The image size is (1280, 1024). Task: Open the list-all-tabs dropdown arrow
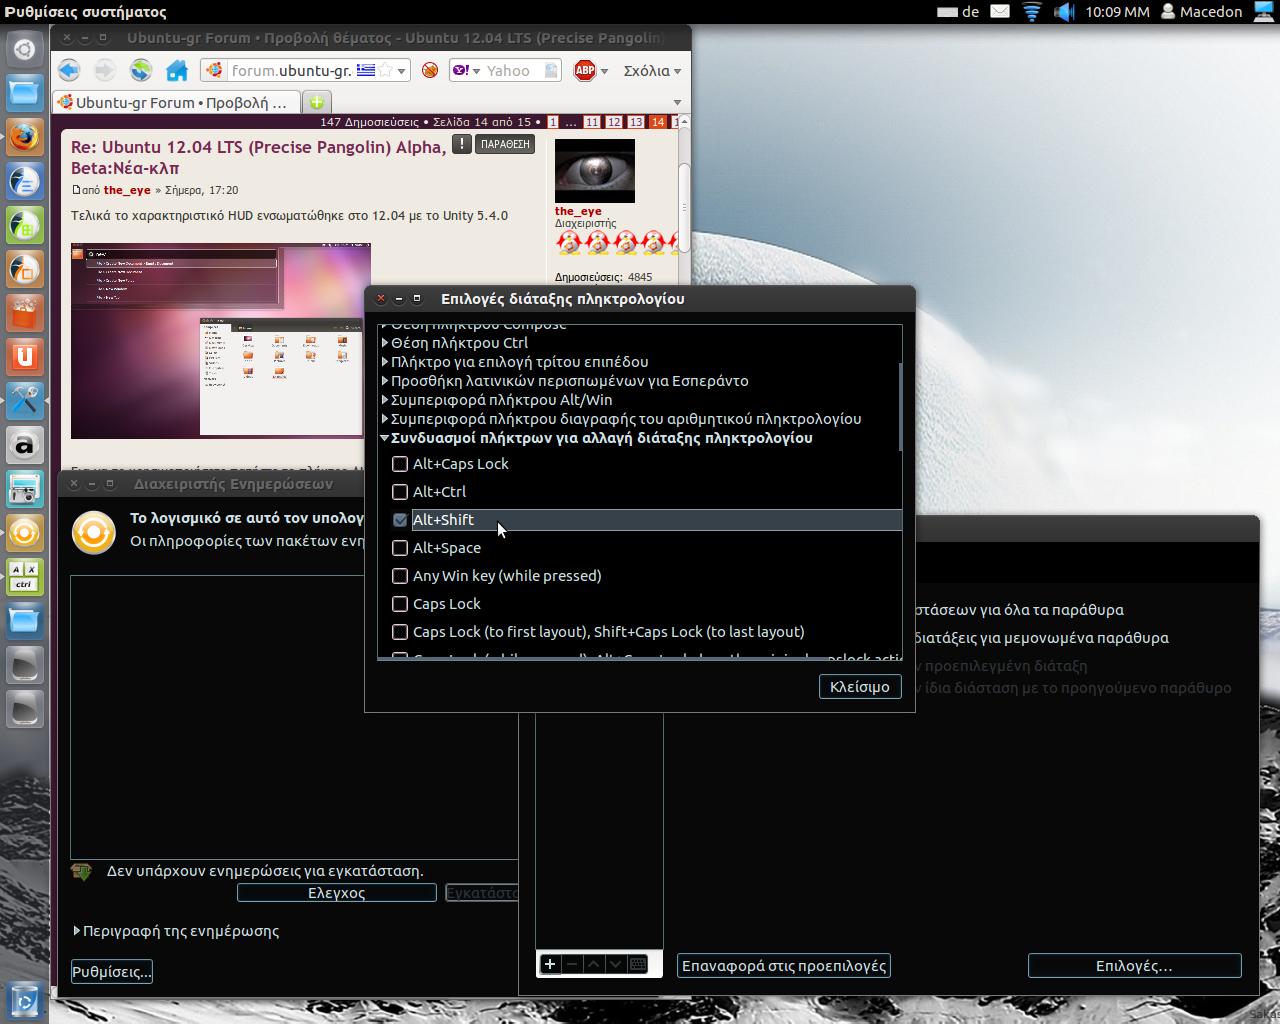coord(677,102)
